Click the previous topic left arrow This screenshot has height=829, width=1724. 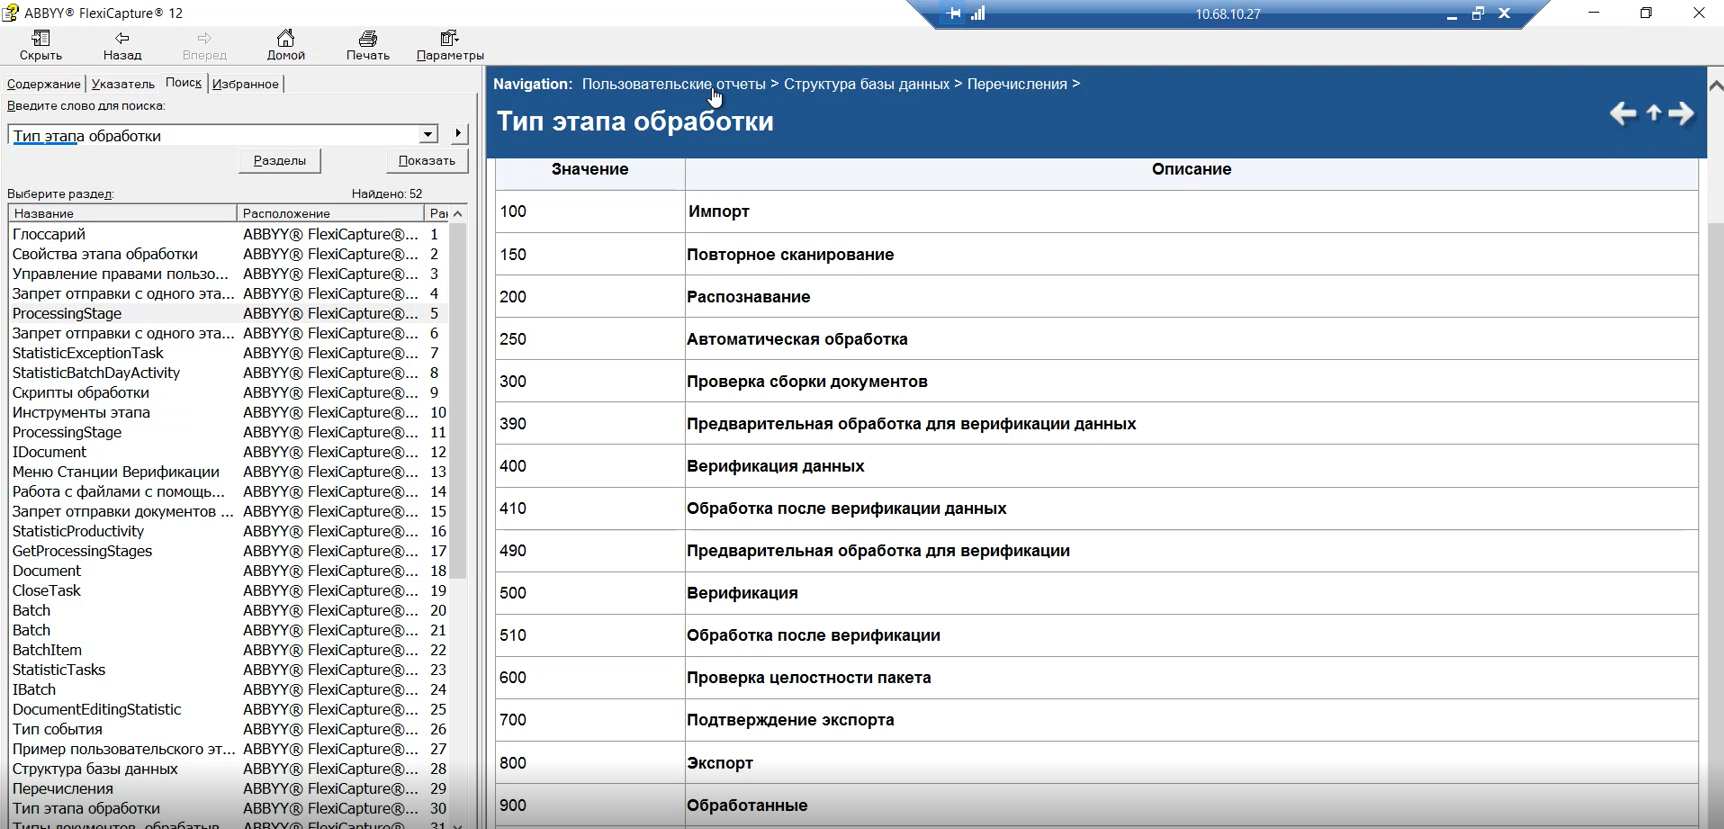pyautogui.click(x=1623, y=114)
